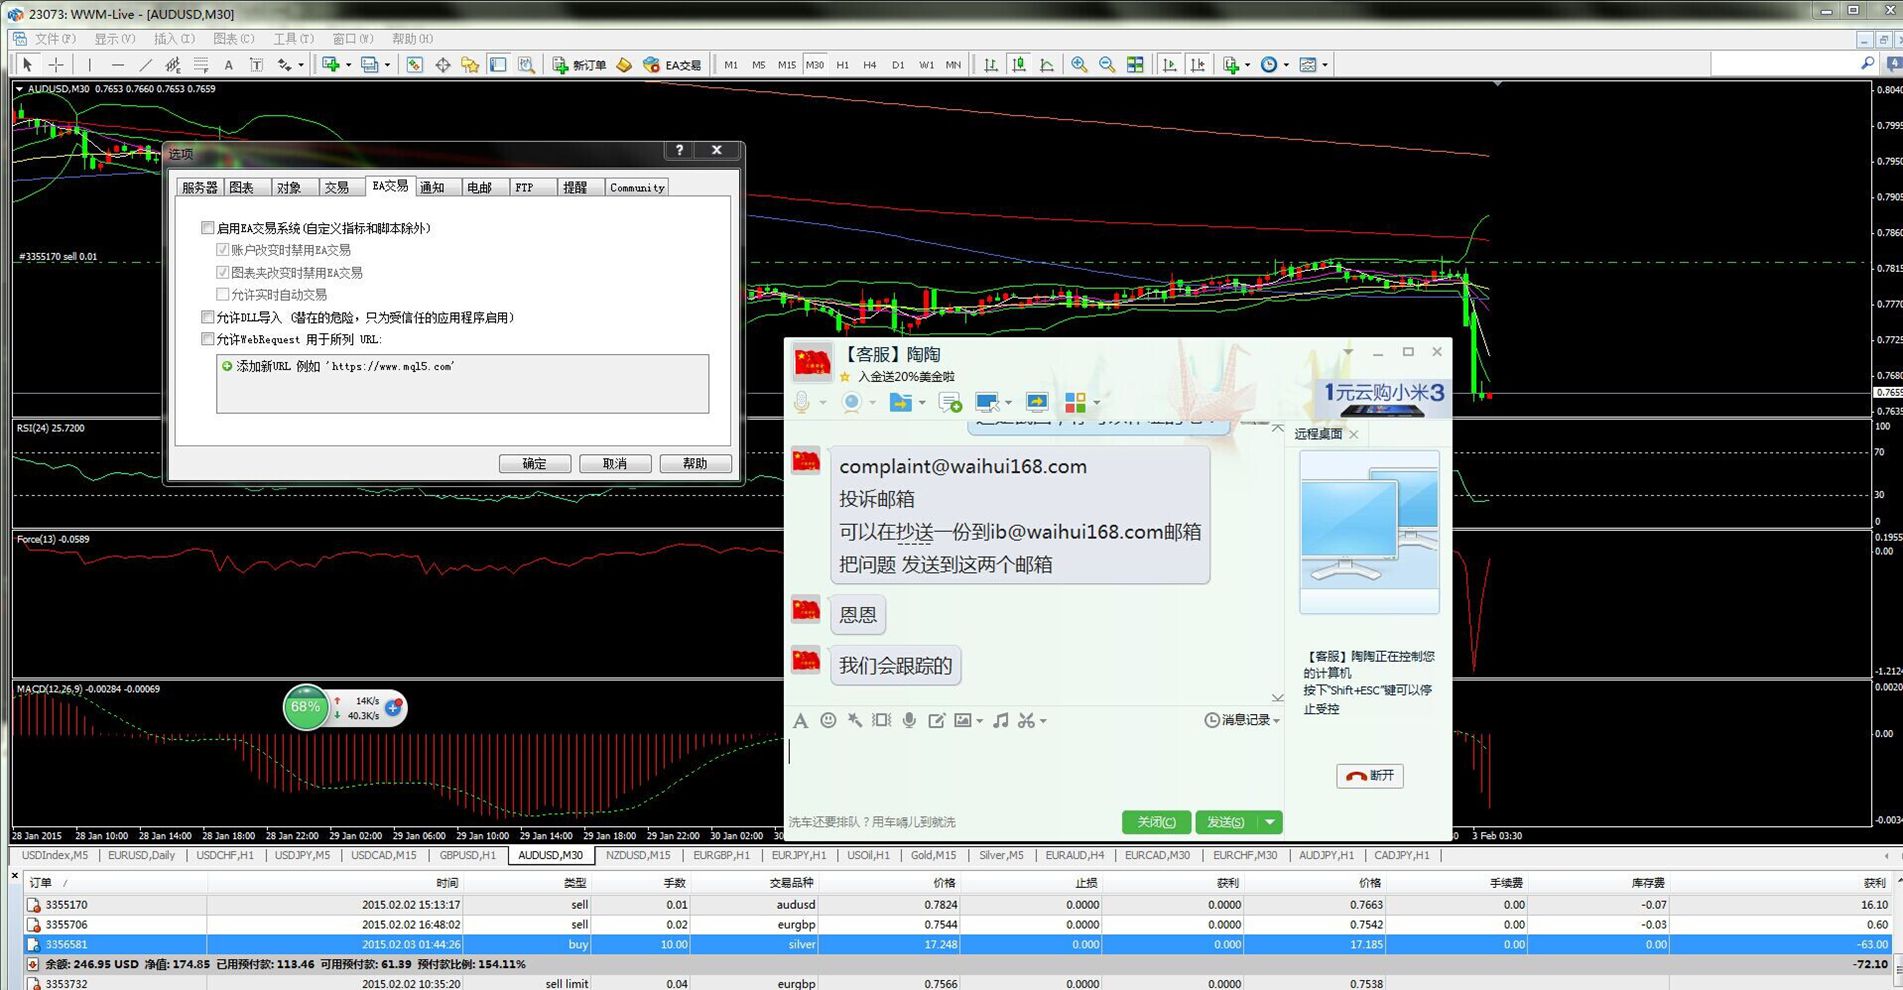Click the add new URL entry field
Image resolution: width=1903 pixels, height=990 pixels.
point(462,366)
